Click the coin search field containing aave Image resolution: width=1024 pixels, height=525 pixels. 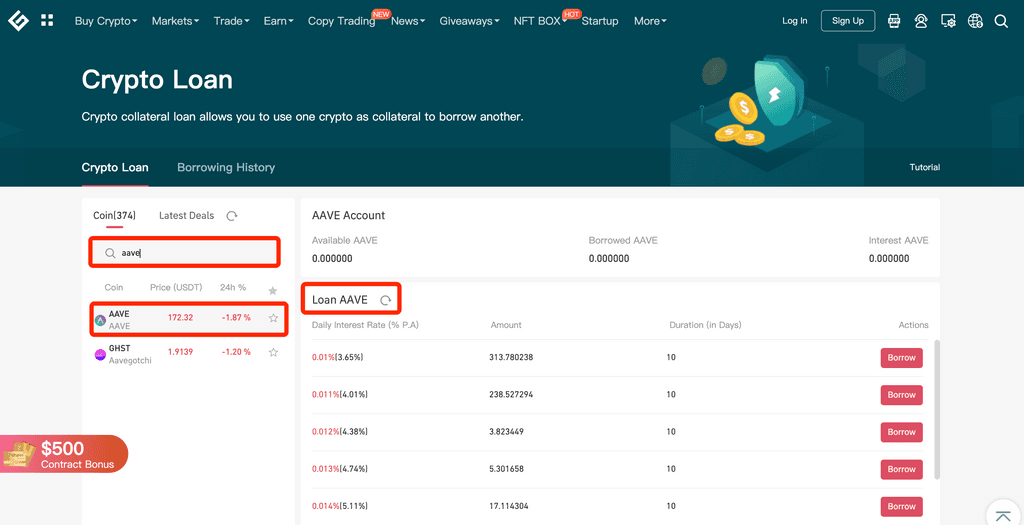click(x=185, y=253)
